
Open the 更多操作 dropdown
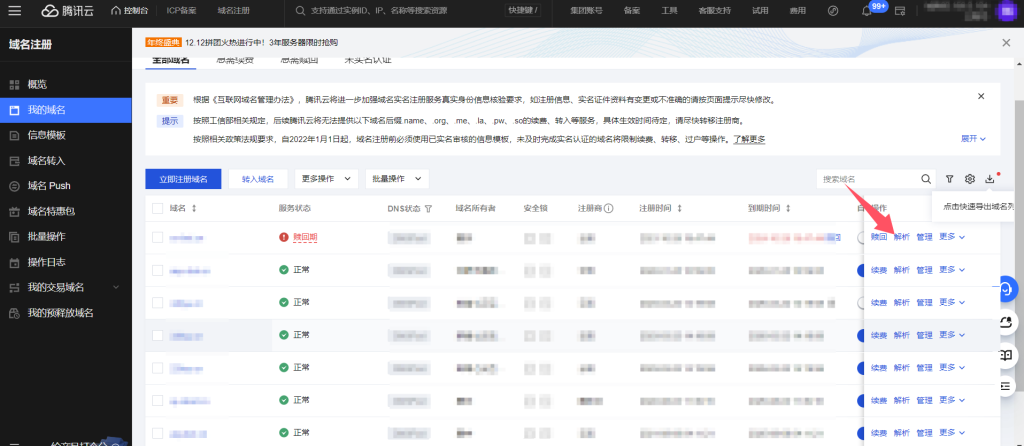[x=326, y=179]
